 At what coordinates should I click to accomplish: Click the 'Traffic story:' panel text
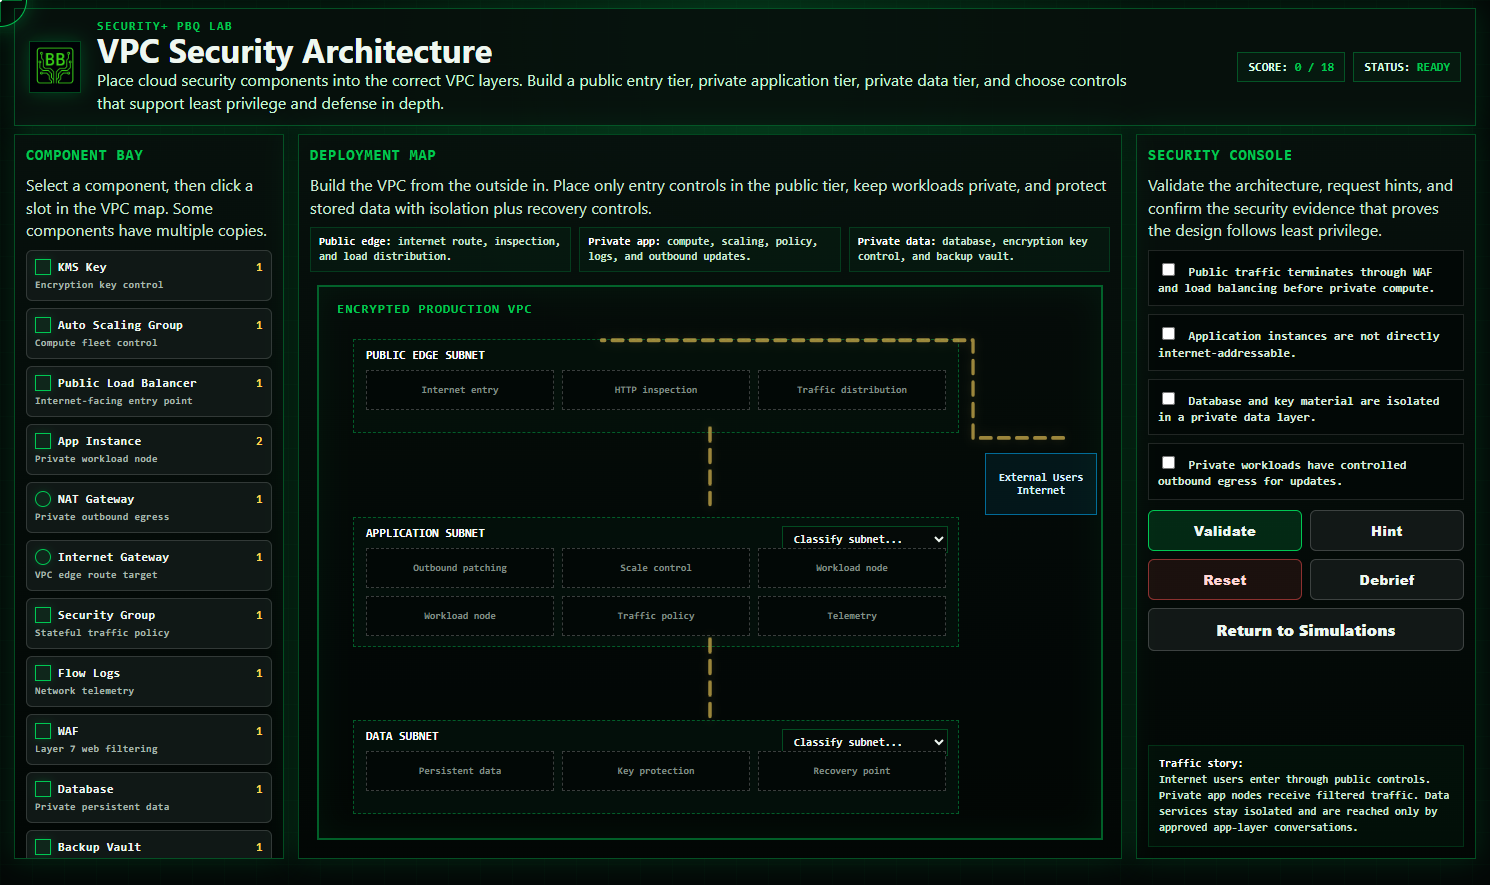pos(1306,796)
